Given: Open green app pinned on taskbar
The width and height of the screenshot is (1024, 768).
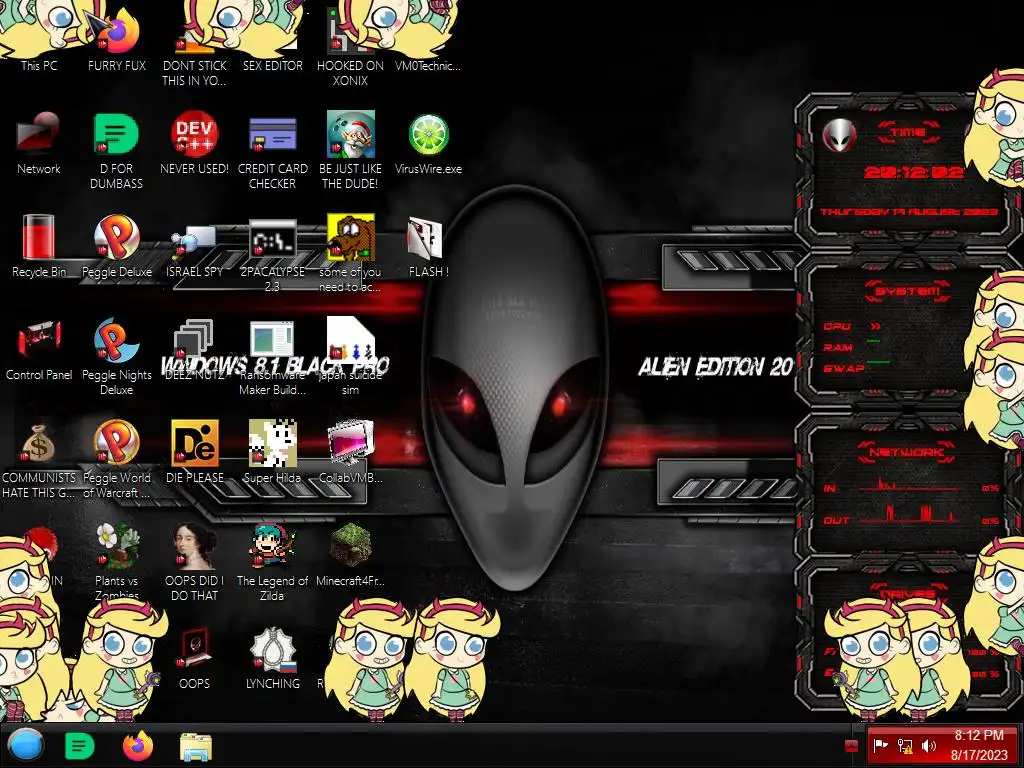Looking at the screenshot, I should [80, 746].
